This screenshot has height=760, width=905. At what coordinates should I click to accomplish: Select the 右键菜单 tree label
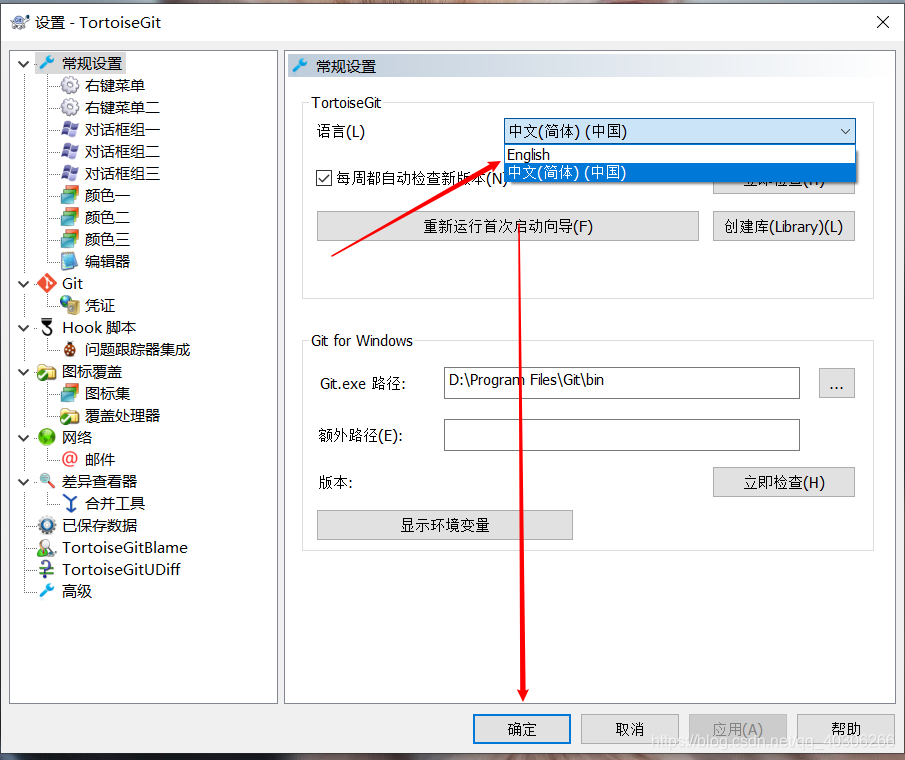click(115, 85)
